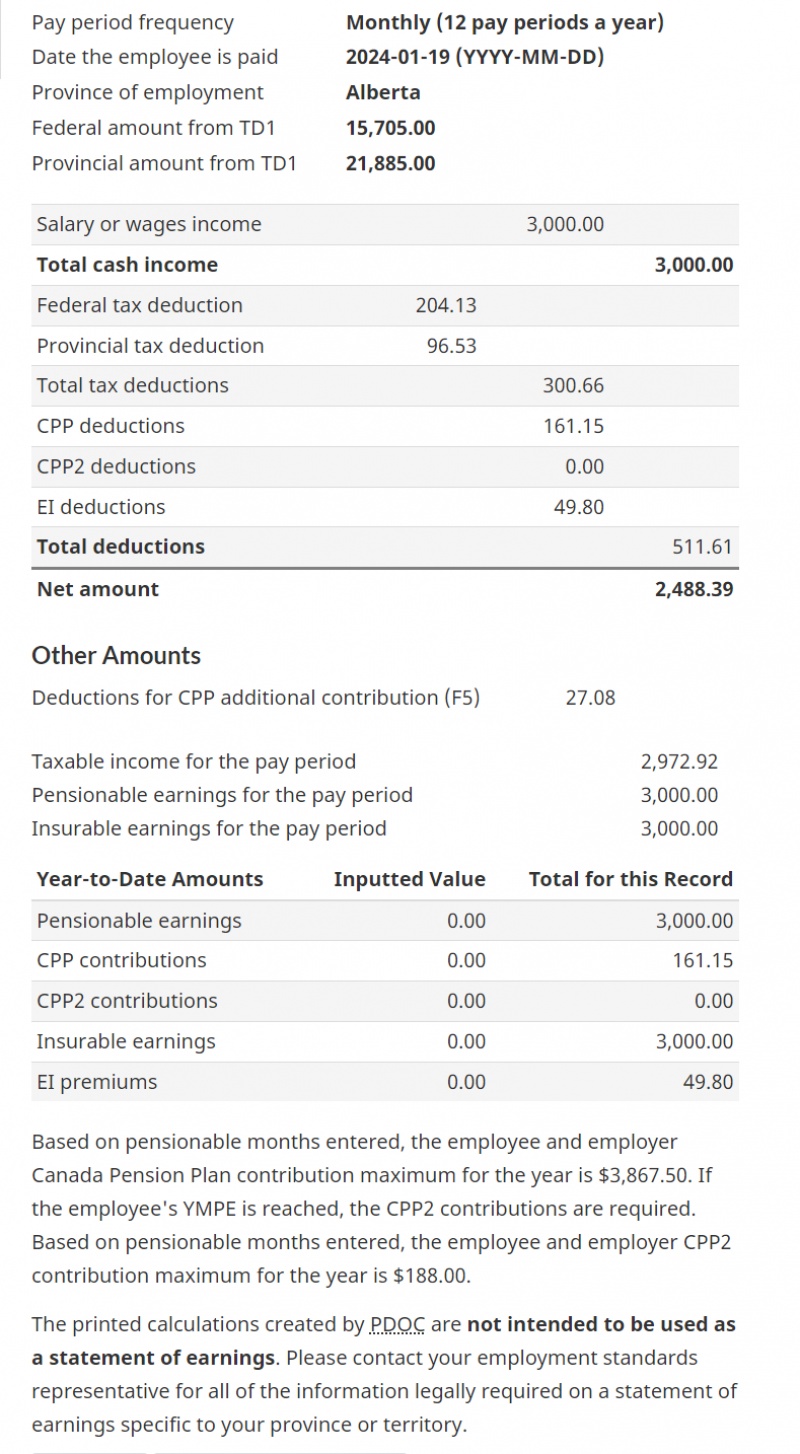The width and height of the screenshot is (800, 1454).
Task: Click the Year-to-Date Amounts column header
Action: [150, 880]
